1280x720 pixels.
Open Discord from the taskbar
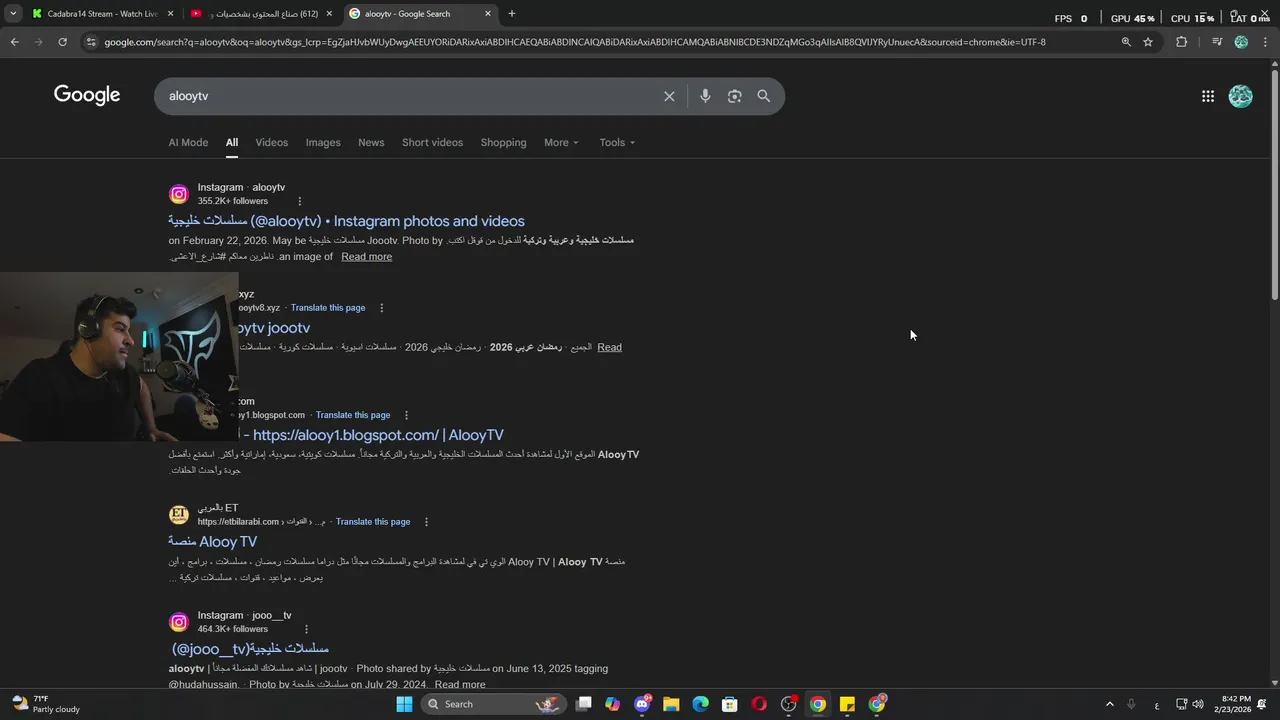(x=642, y=704)
